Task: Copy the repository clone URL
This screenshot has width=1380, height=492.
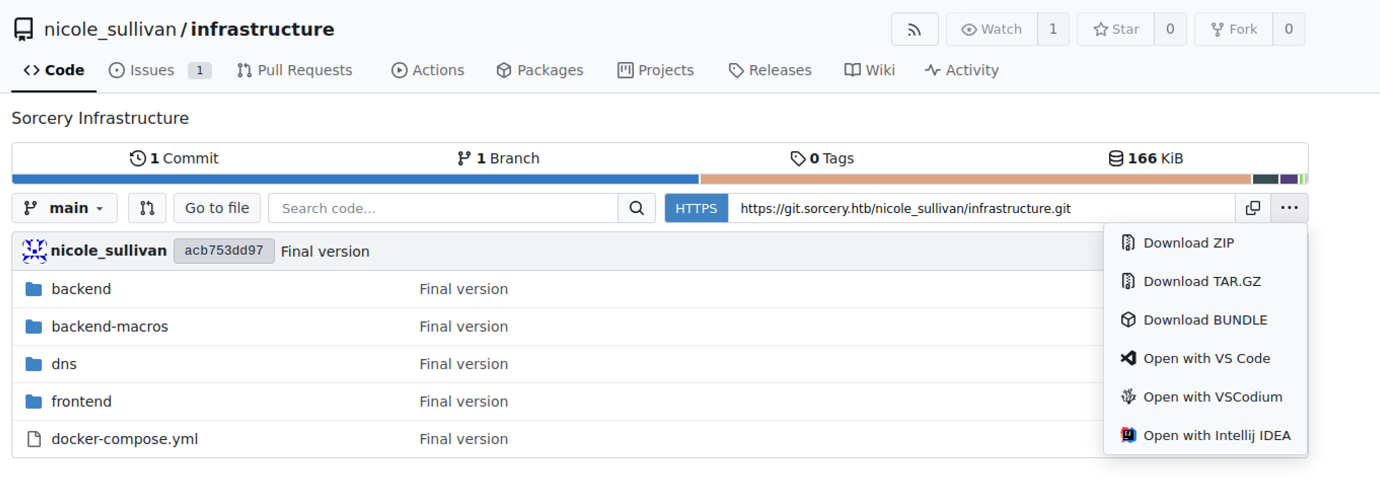Action: tap(1253, 208)
